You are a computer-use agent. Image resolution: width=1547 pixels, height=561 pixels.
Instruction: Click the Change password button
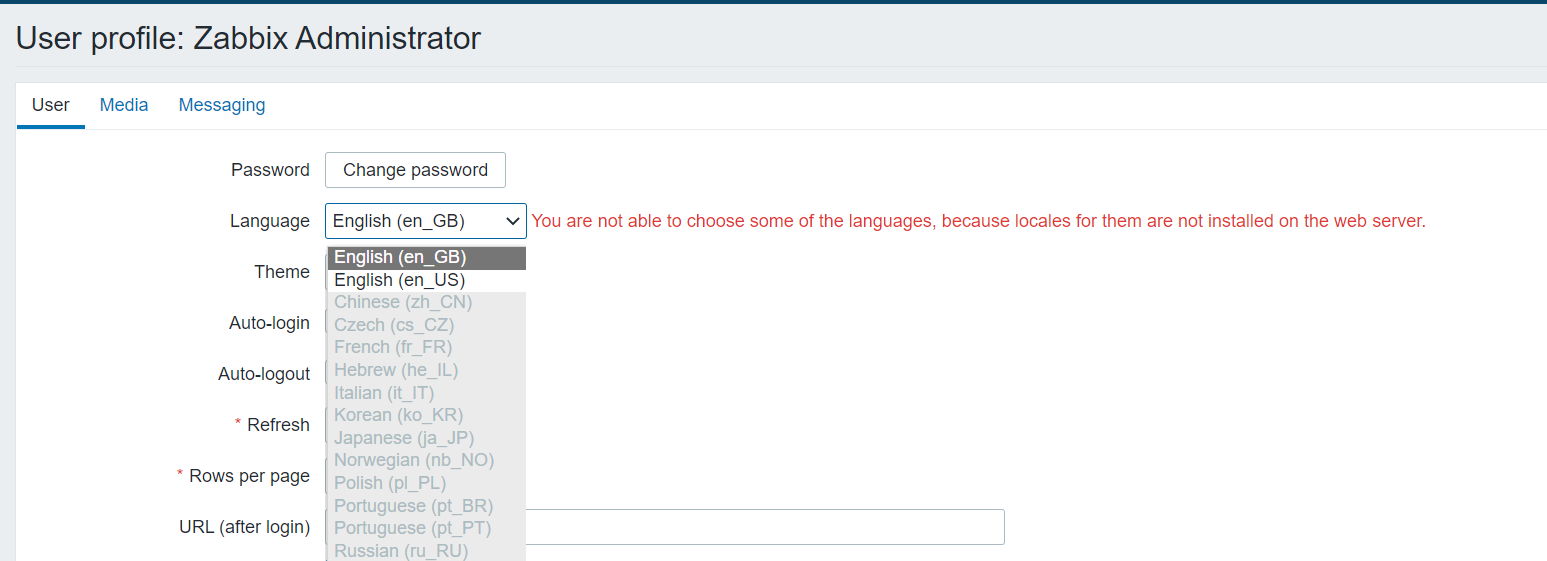pyautogui.click(x=415, y=170)
